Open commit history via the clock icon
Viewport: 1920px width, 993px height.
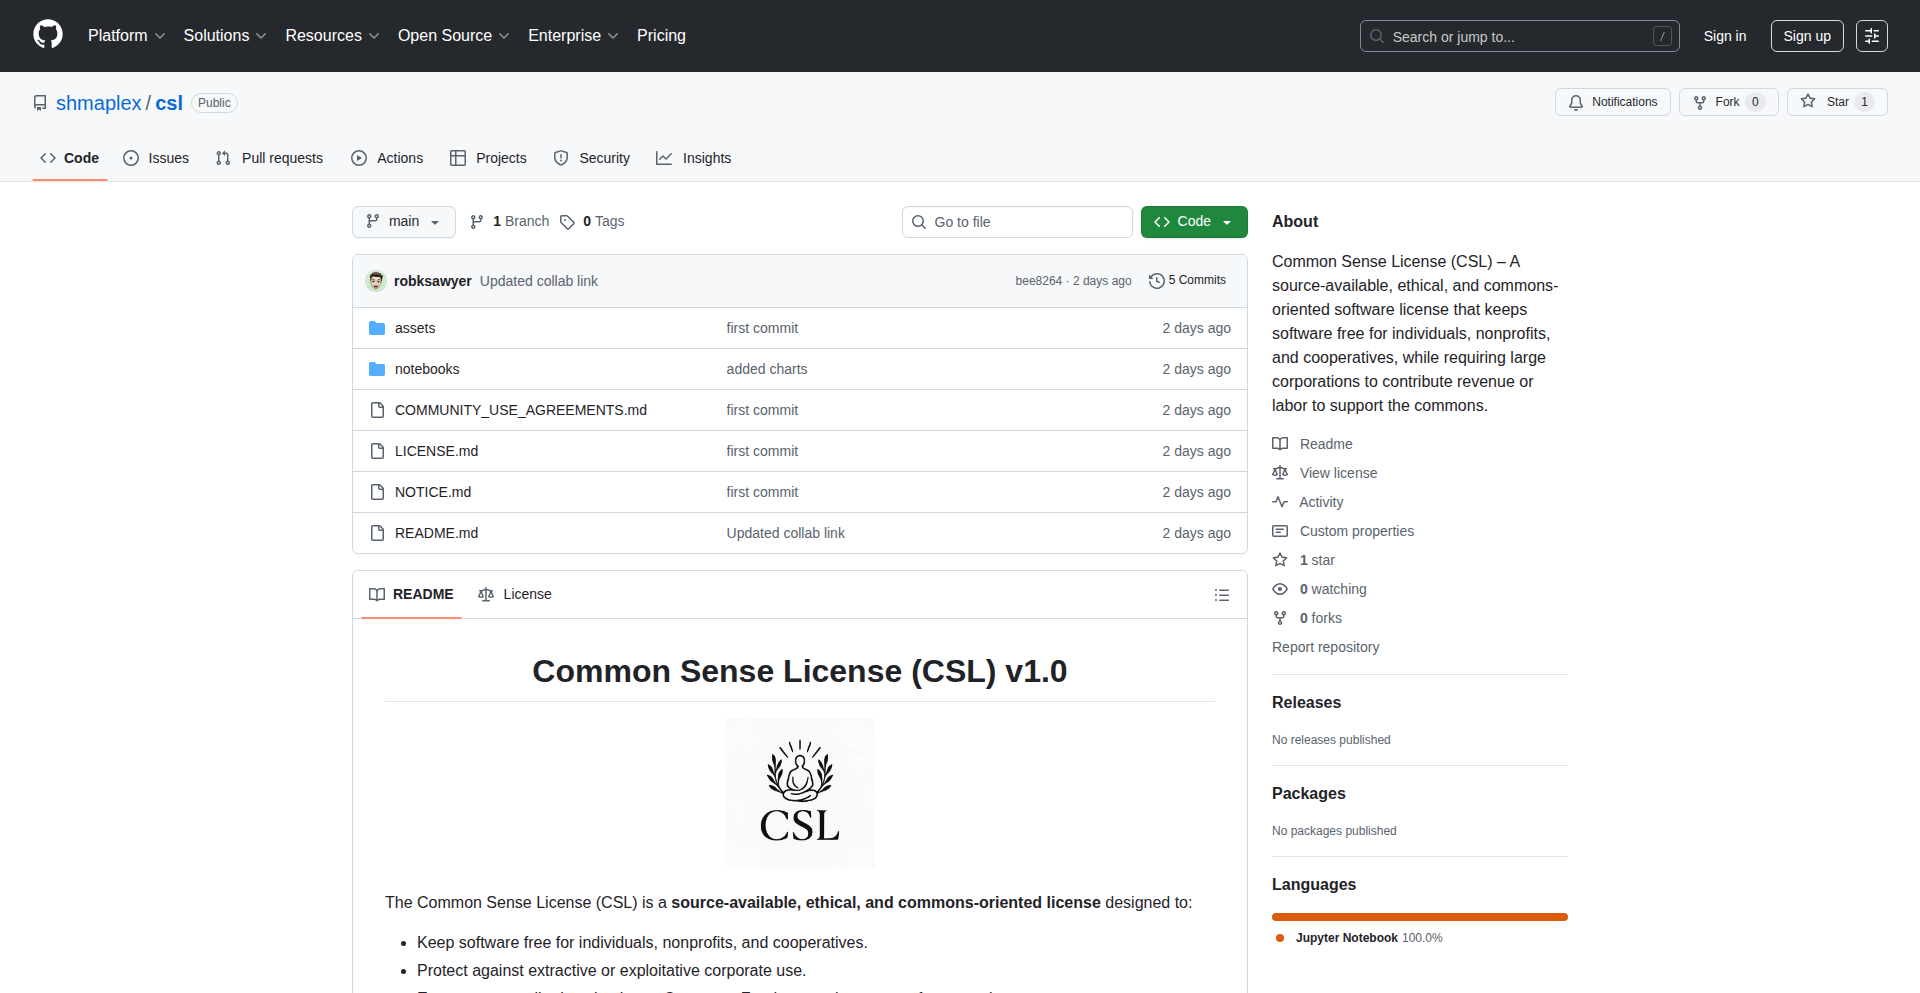1157,280
